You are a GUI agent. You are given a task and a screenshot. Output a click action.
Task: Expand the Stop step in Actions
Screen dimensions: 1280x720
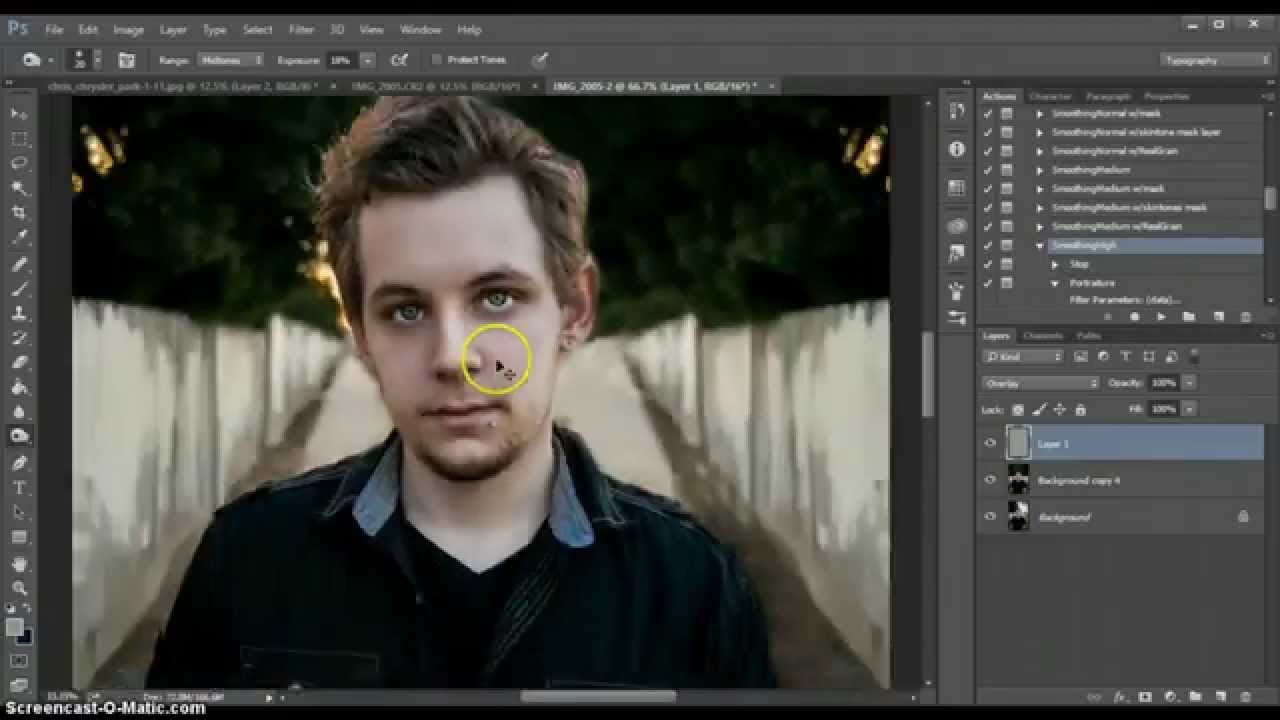tap(1055, 265)
